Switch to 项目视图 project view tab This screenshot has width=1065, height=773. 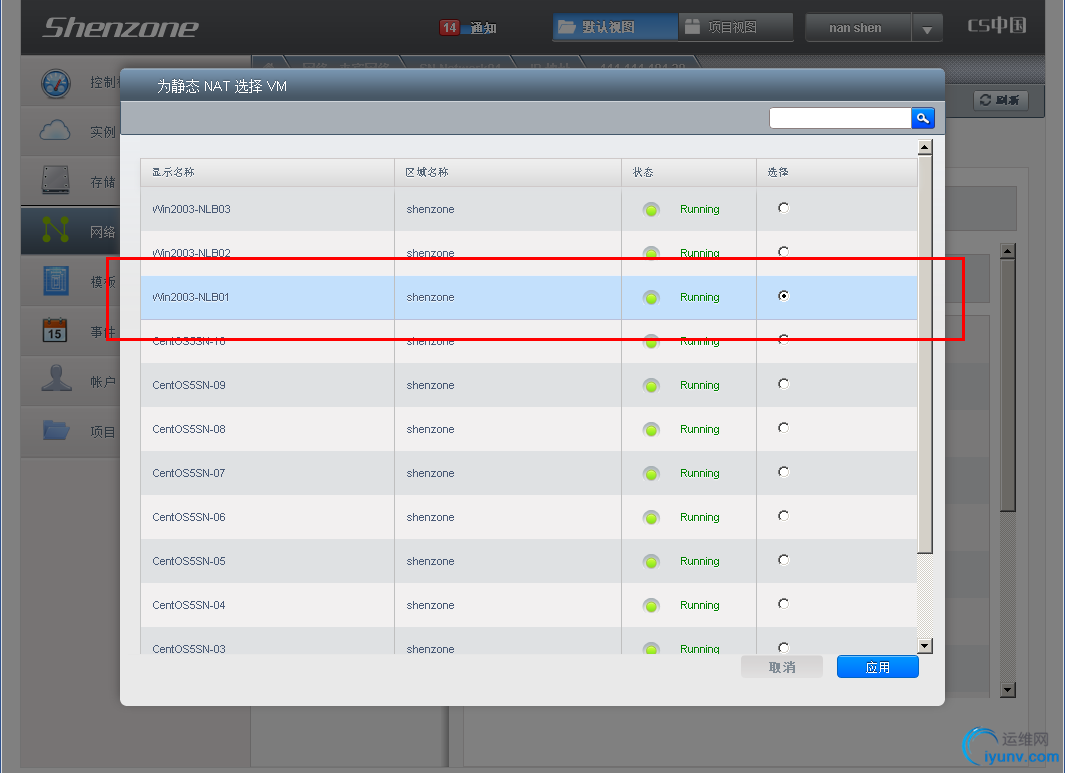736,27
